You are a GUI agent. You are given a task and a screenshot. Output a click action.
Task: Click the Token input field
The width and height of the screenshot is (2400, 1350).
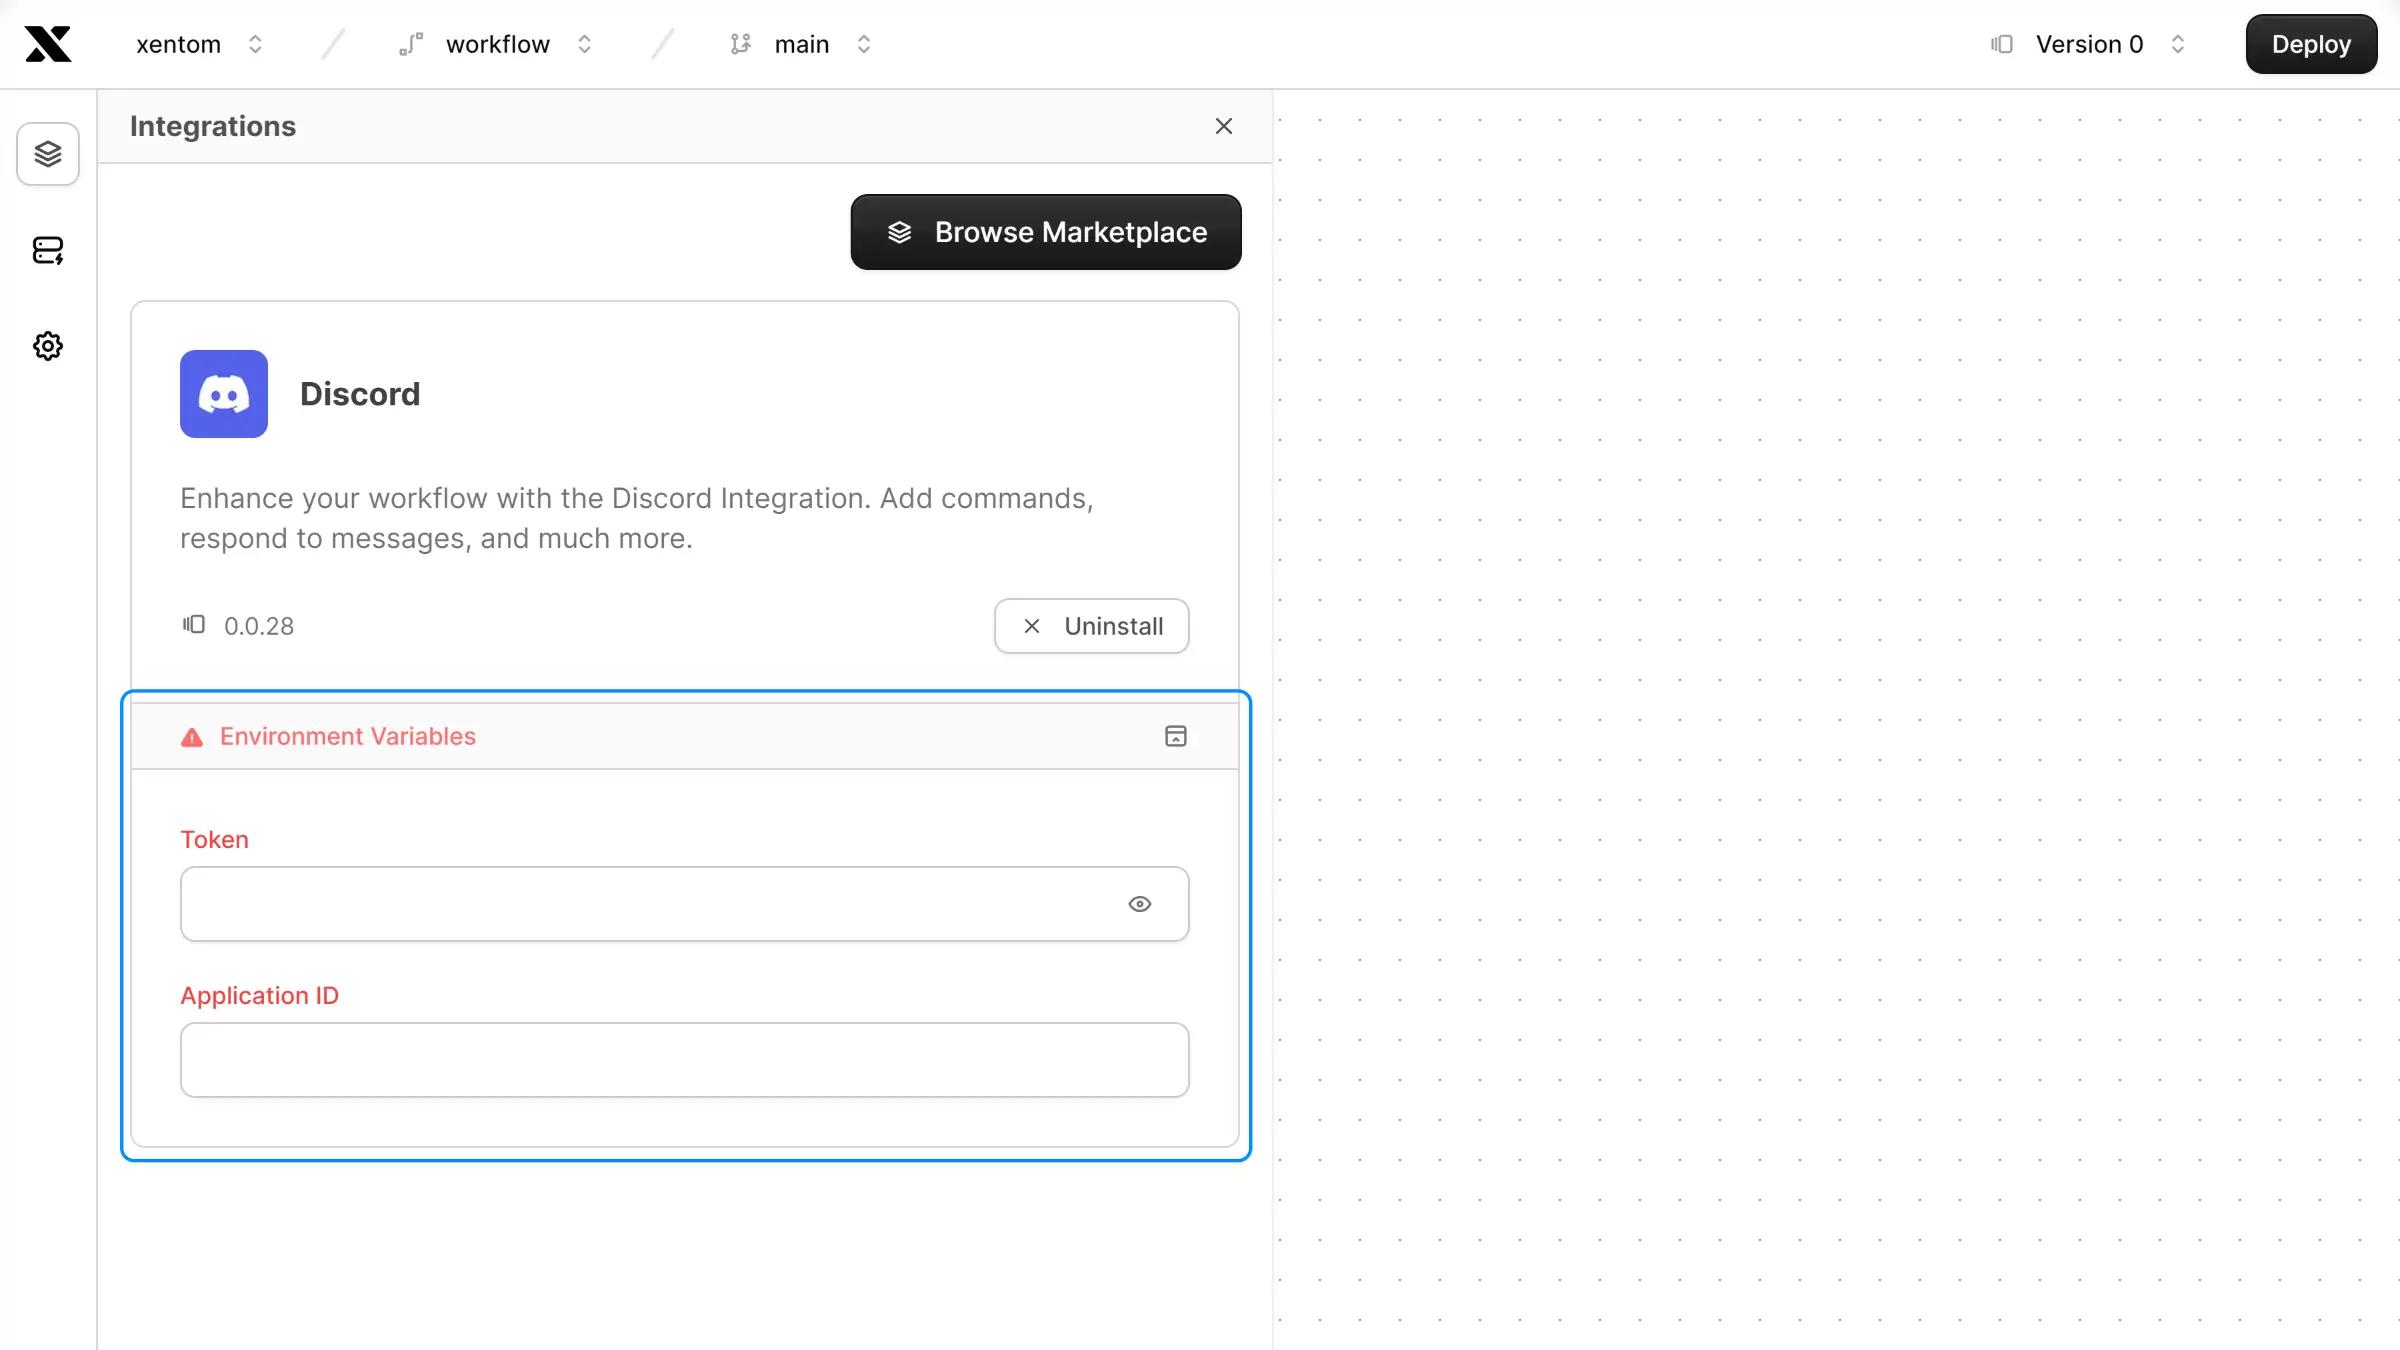coord(684,903)
